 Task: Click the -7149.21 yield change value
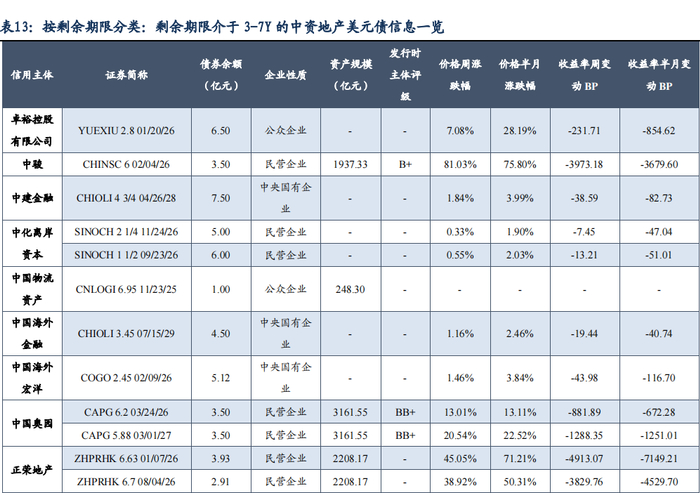pyautogui.click(x=659, y=459)
